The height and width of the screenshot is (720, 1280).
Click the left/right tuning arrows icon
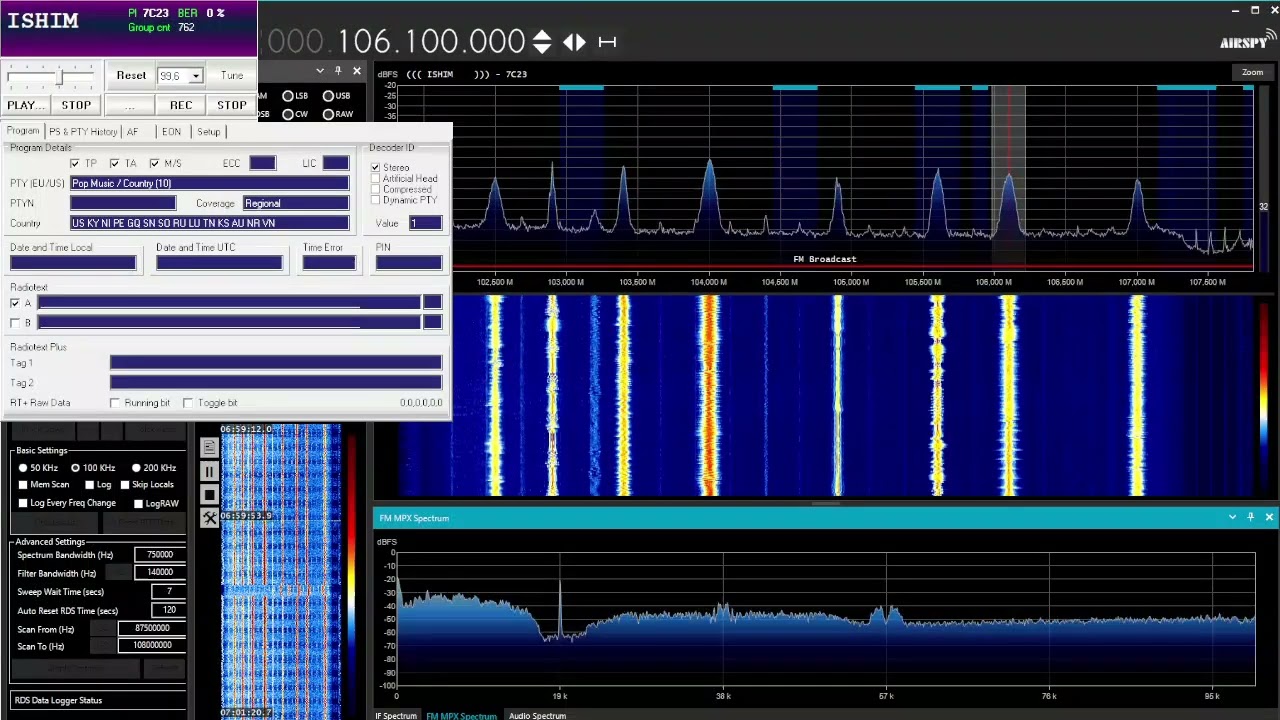pyautogui.click(x=574, y=42)
